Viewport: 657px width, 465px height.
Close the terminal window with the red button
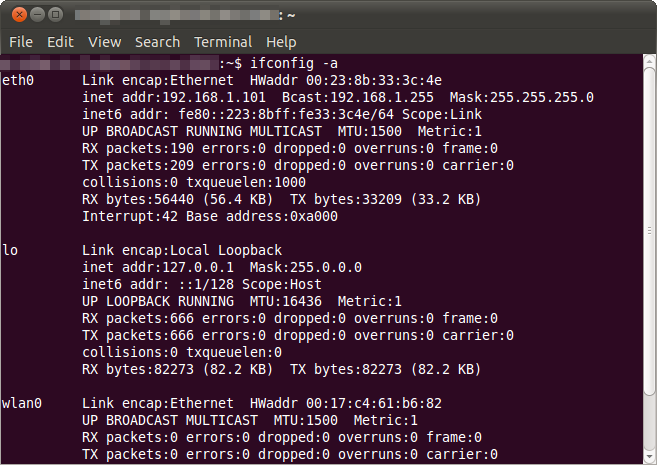click(x=19, y=15)
